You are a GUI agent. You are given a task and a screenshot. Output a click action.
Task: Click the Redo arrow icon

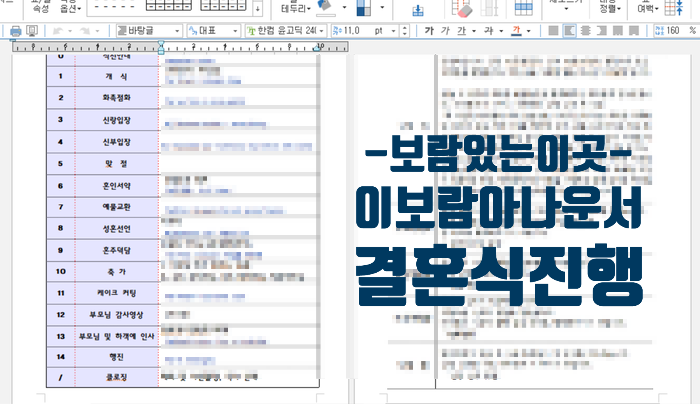click(x=85, y=31)
